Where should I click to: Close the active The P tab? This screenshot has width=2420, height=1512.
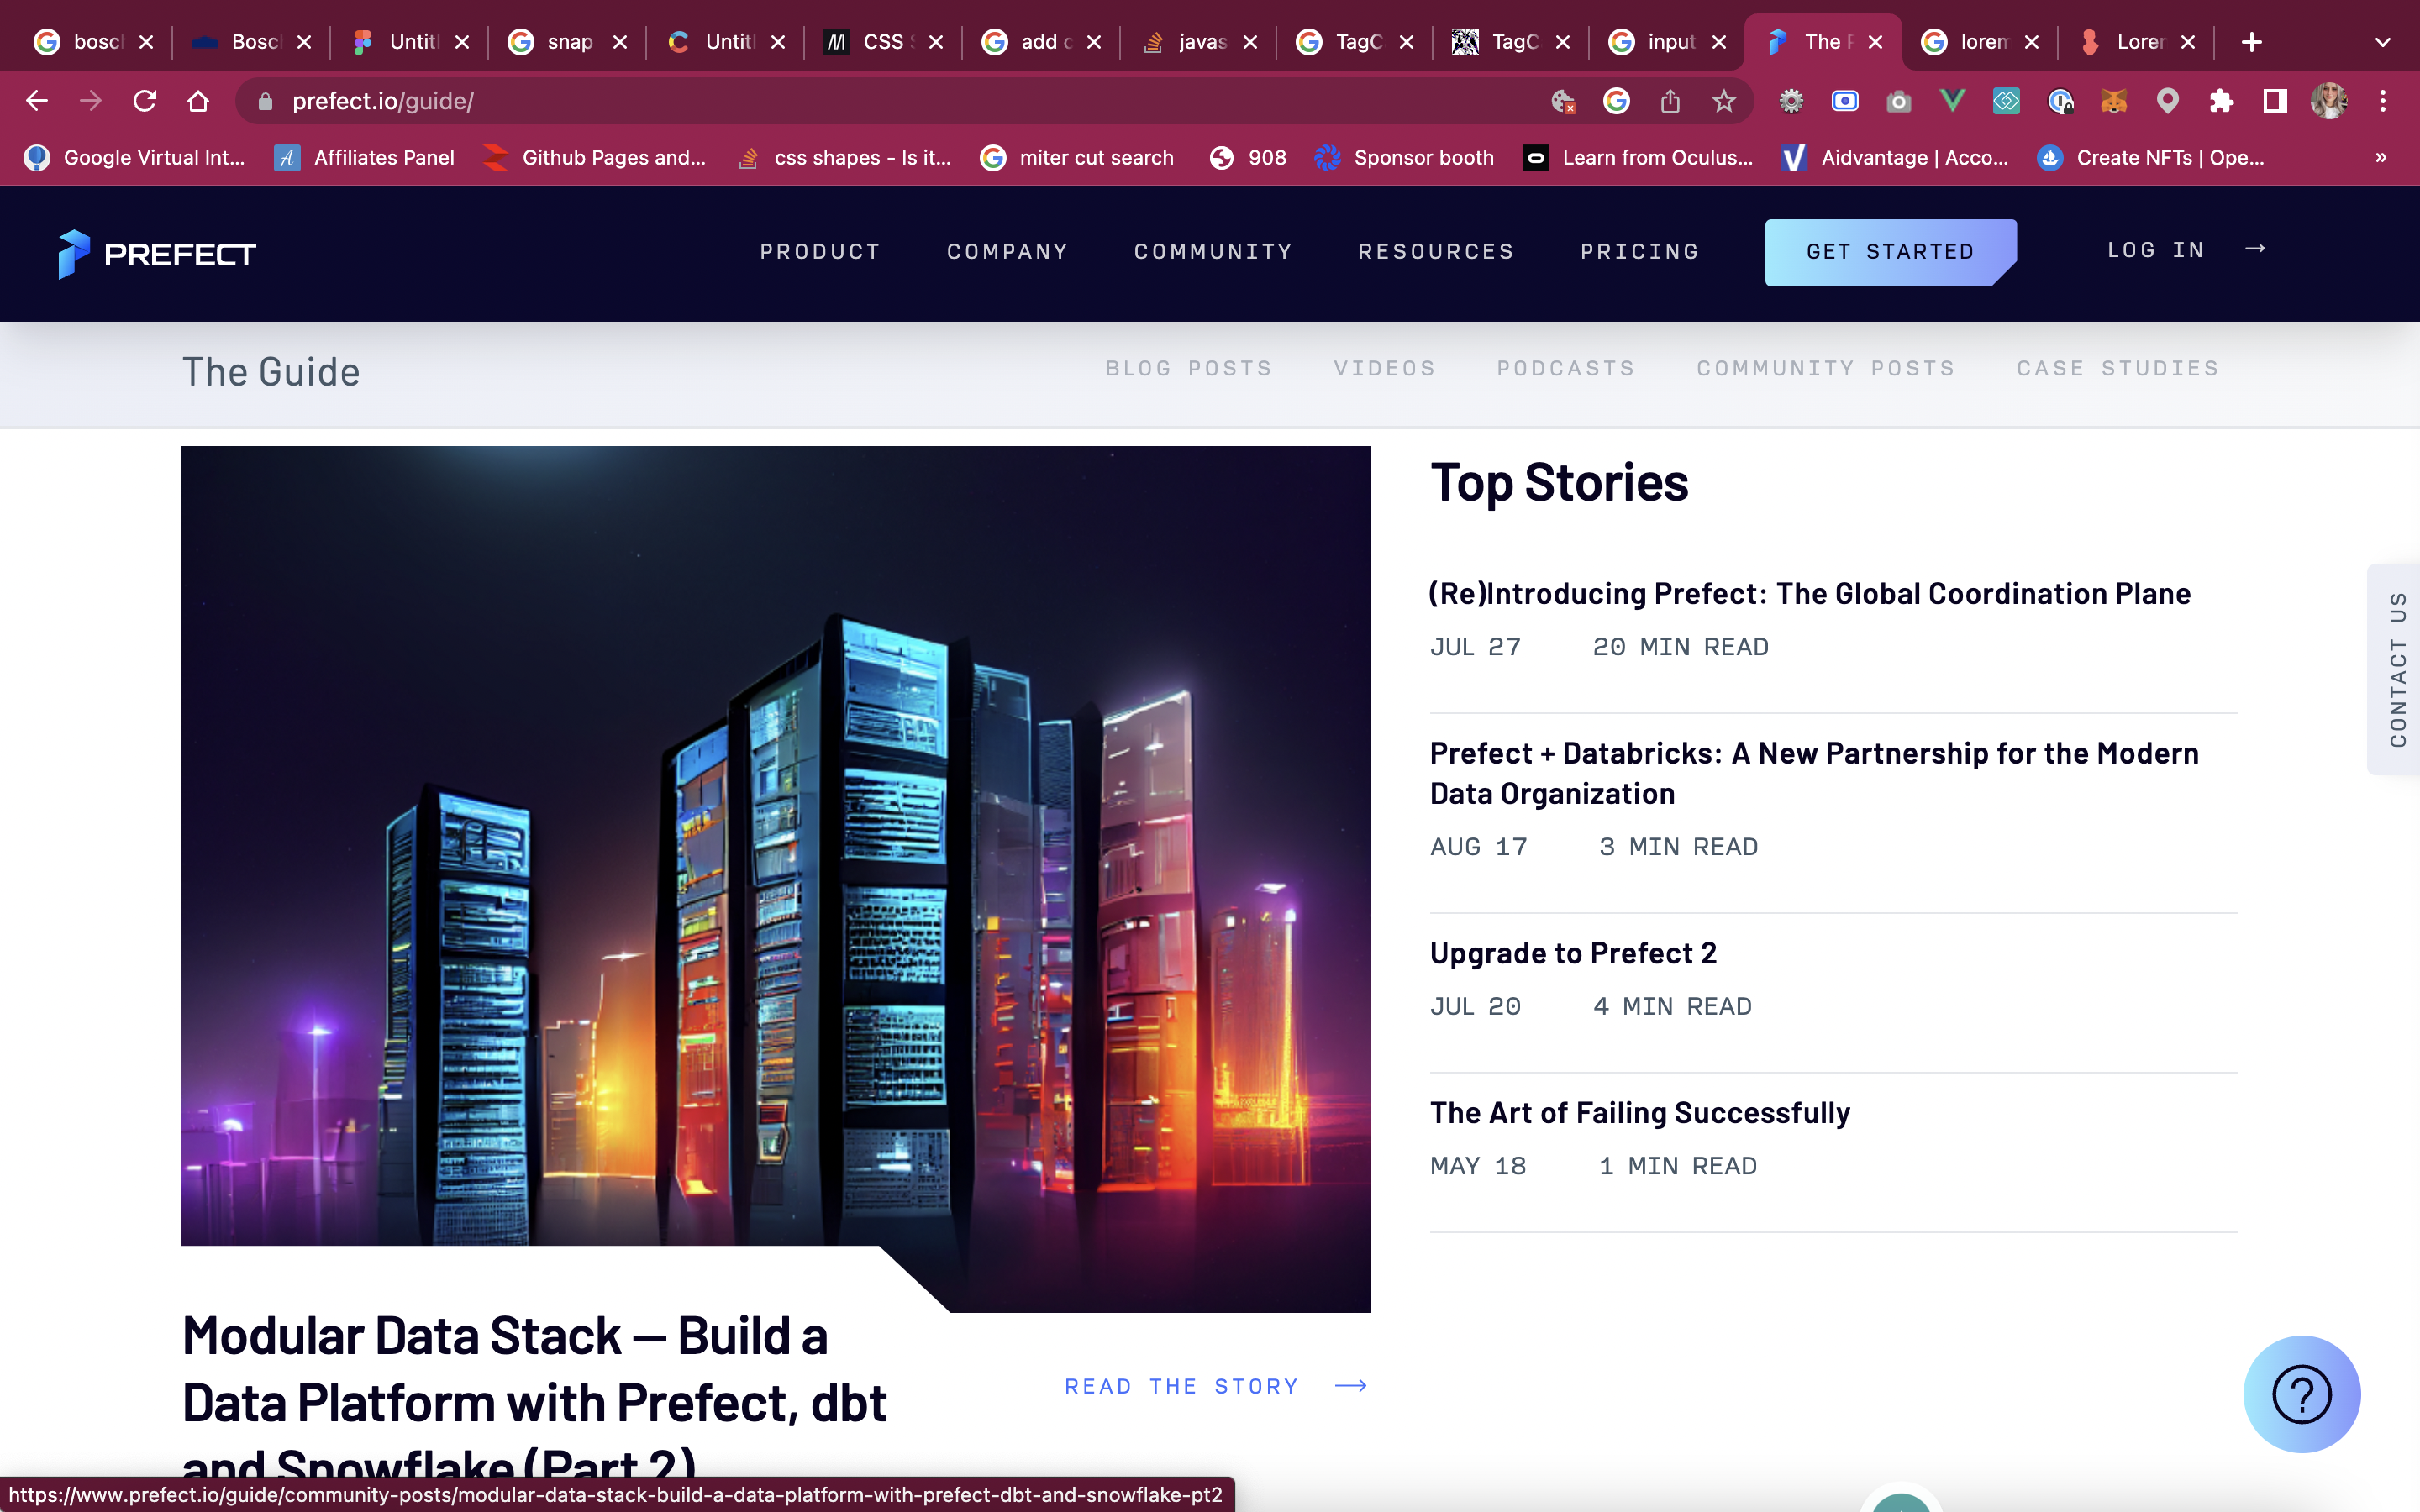click(x=1875, y=42)
